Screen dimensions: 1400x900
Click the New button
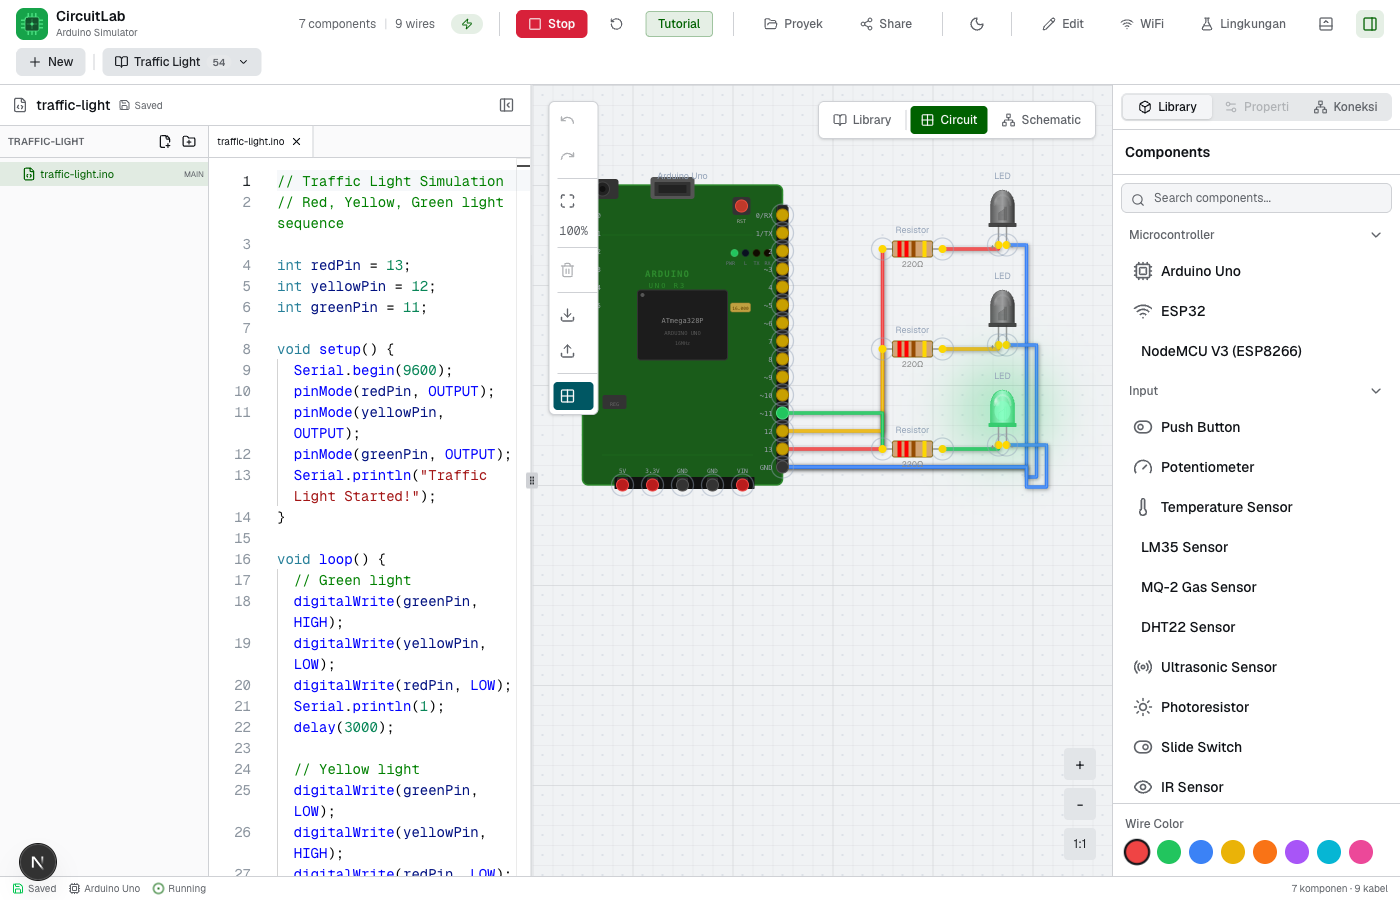pos(52,62)
